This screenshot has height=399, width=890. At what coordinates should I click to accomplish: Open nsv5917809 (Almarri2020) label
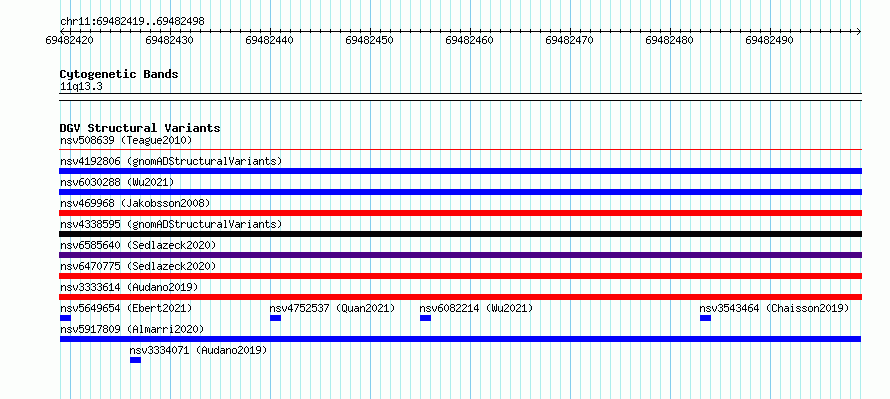point(132,329)
